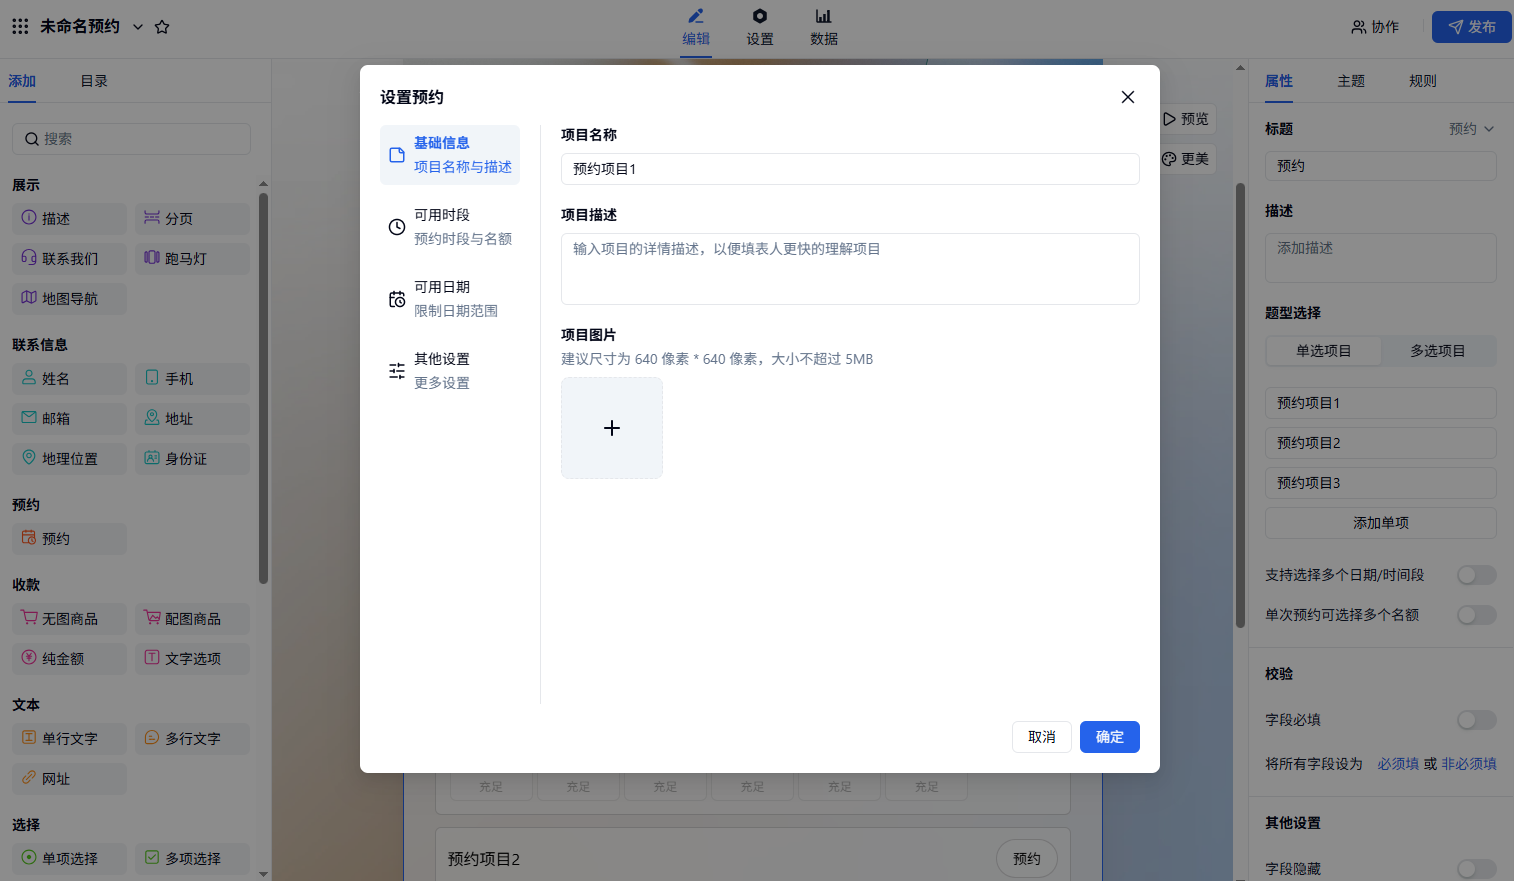Click the 取消 cancel button
Image resolution: width=1514 pixels, height=881 pixels.
pos(1041,737)
